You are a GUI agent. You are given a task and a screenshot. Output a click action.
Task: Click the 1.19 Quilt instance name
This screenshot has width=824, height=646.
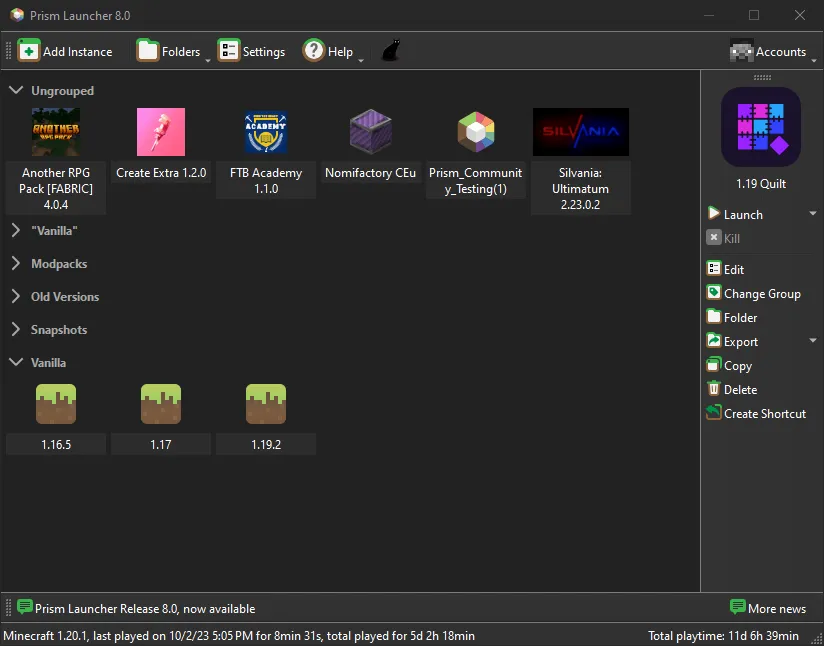pyautogui.click(x=761, y=183)
